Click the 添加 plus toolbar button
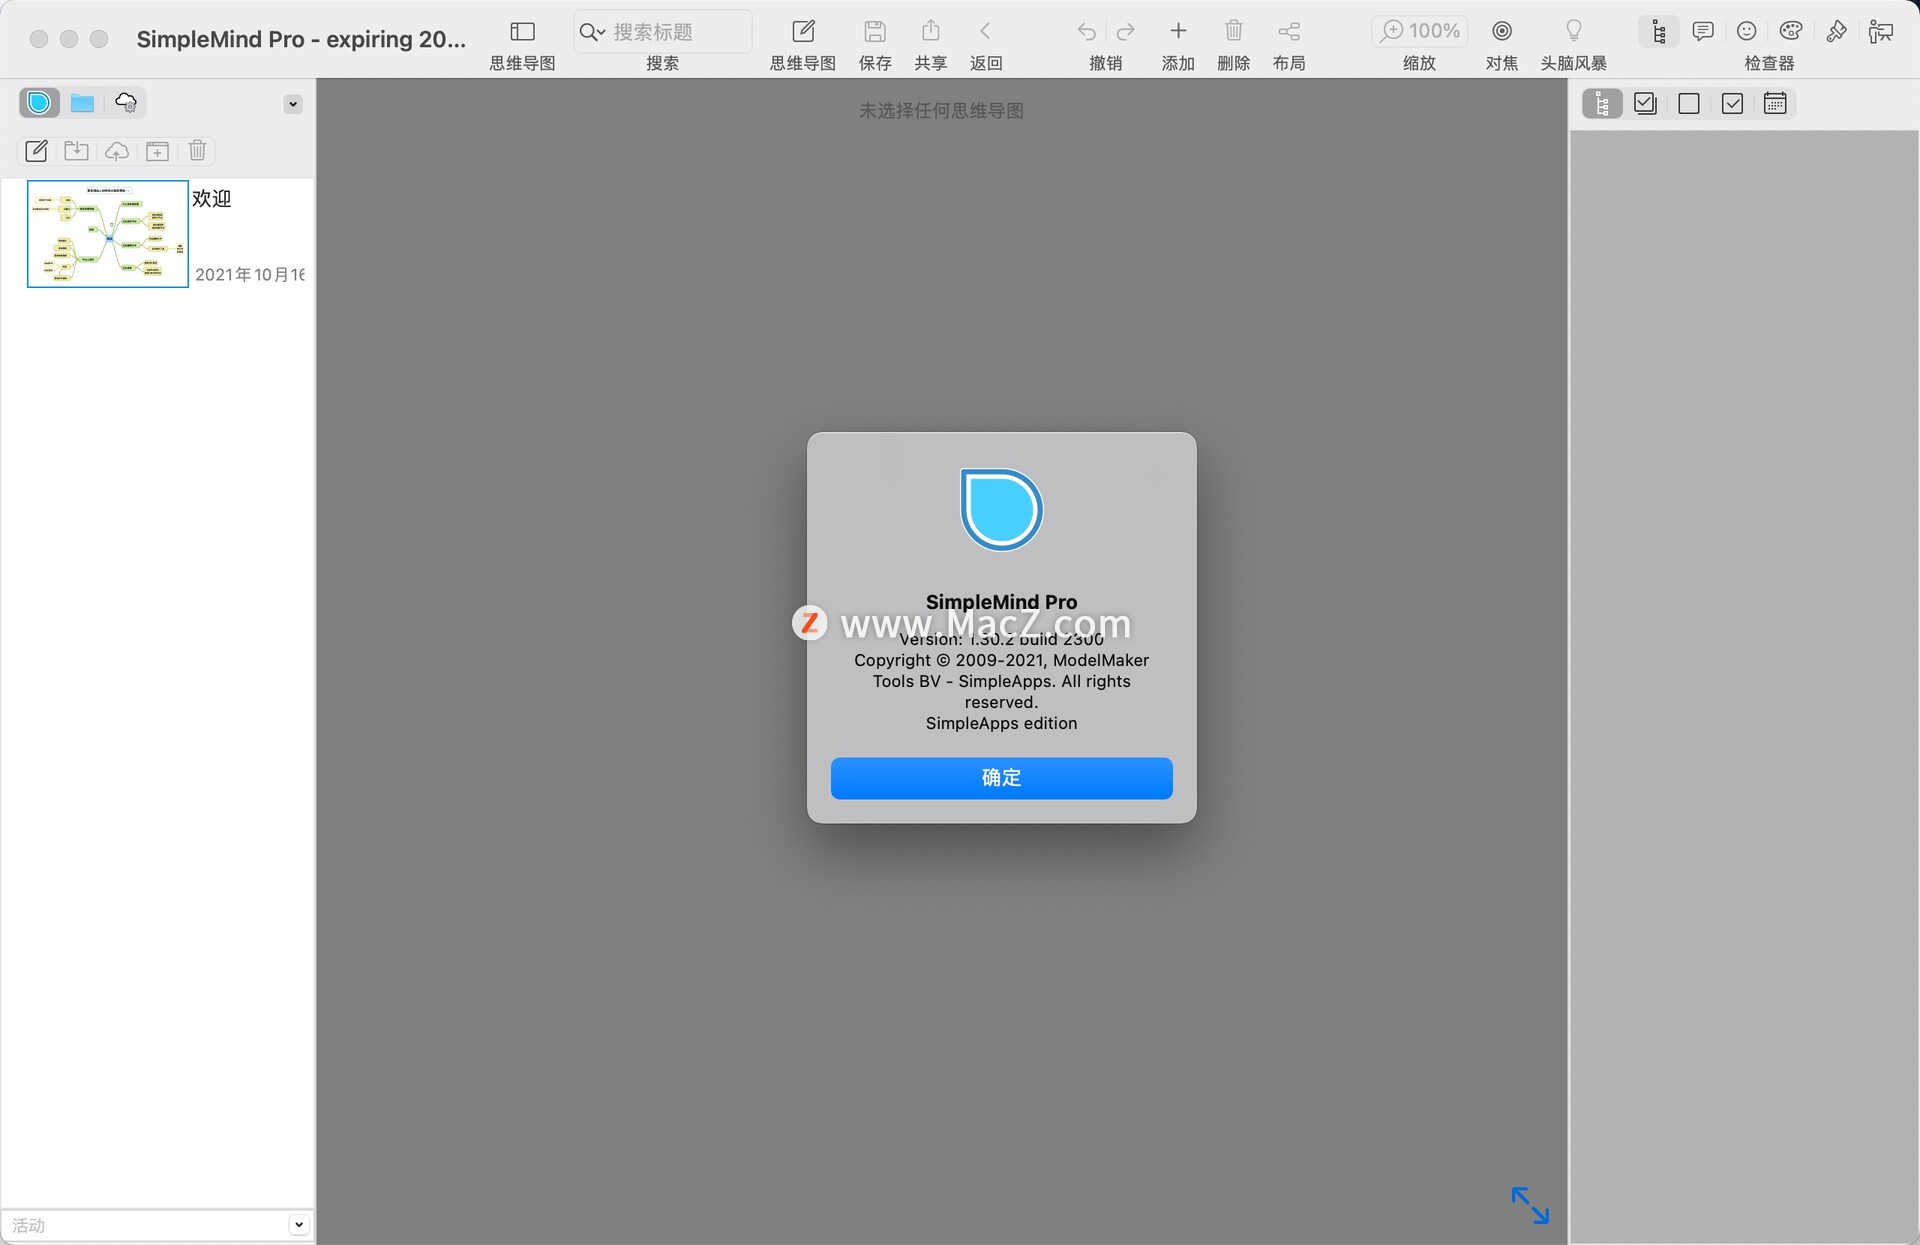Screen dimensions: 1920x1245 click(1178, 32)
